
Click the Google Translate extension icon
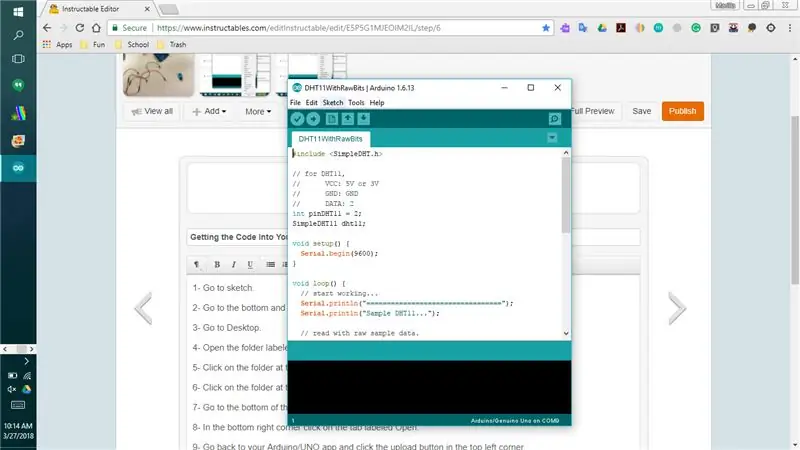tap(583, 28)
